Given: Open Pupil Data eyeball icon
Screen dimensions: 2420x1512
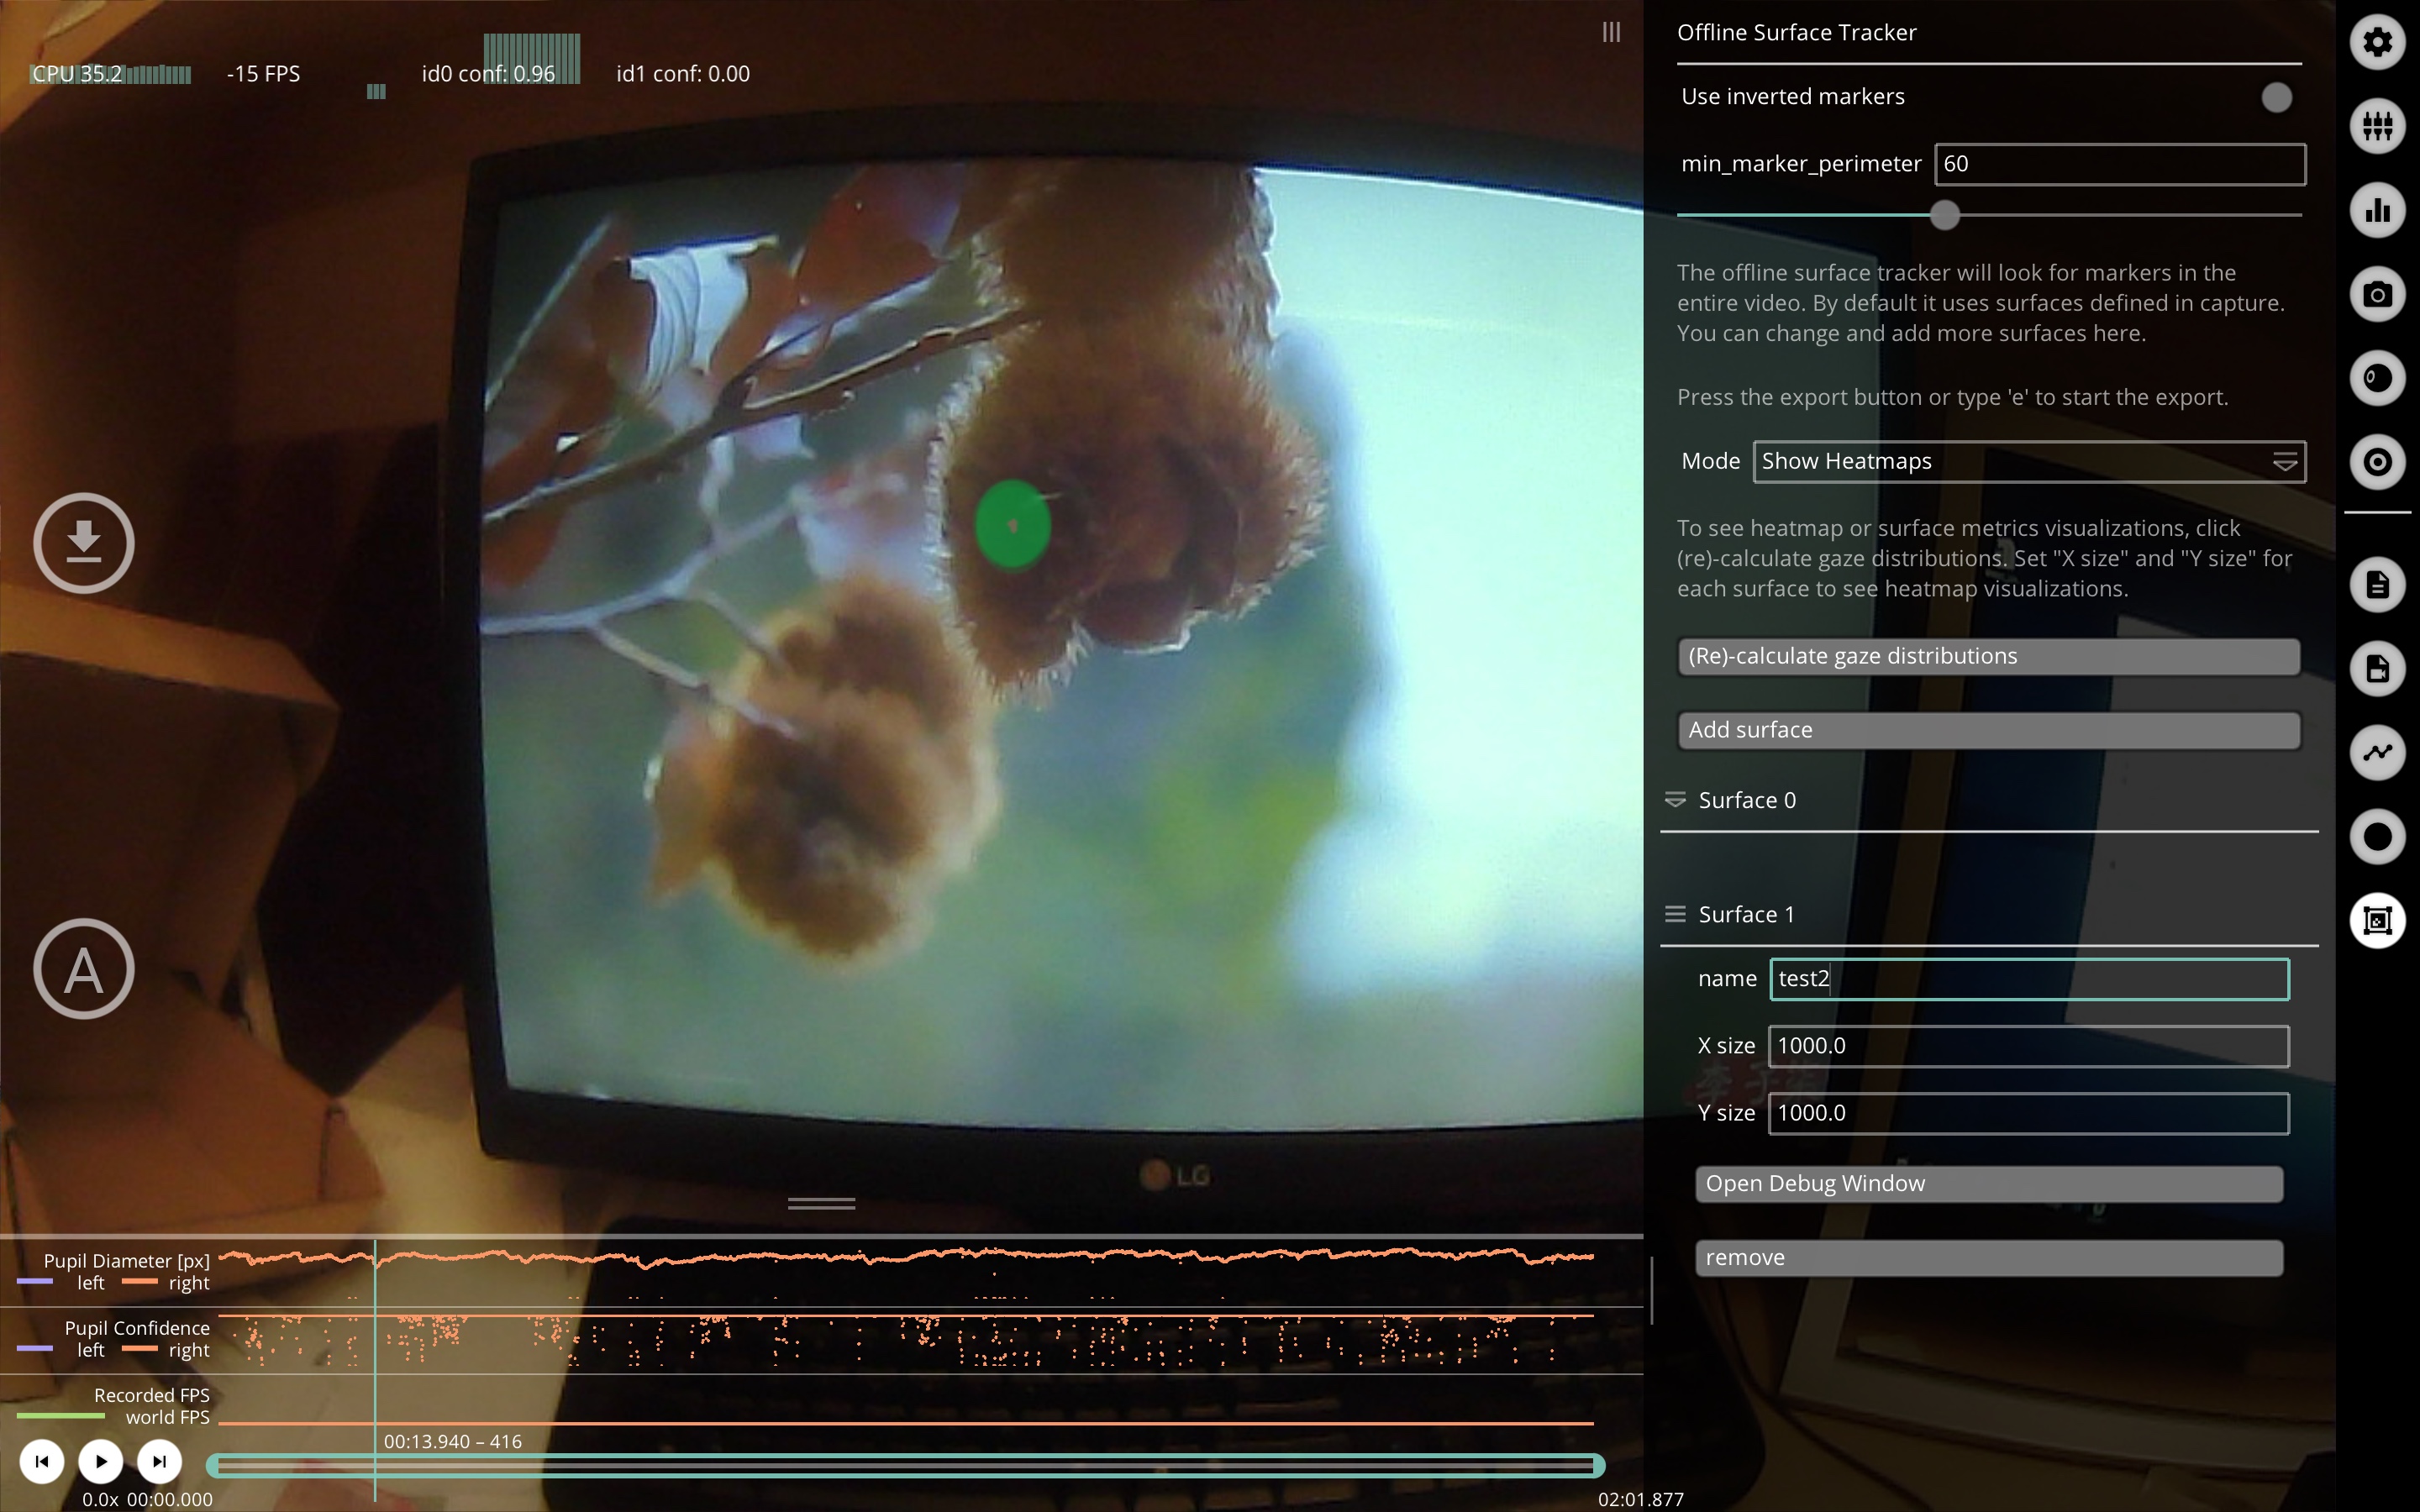Looking at the screenshot, I should pos(2377,379).
